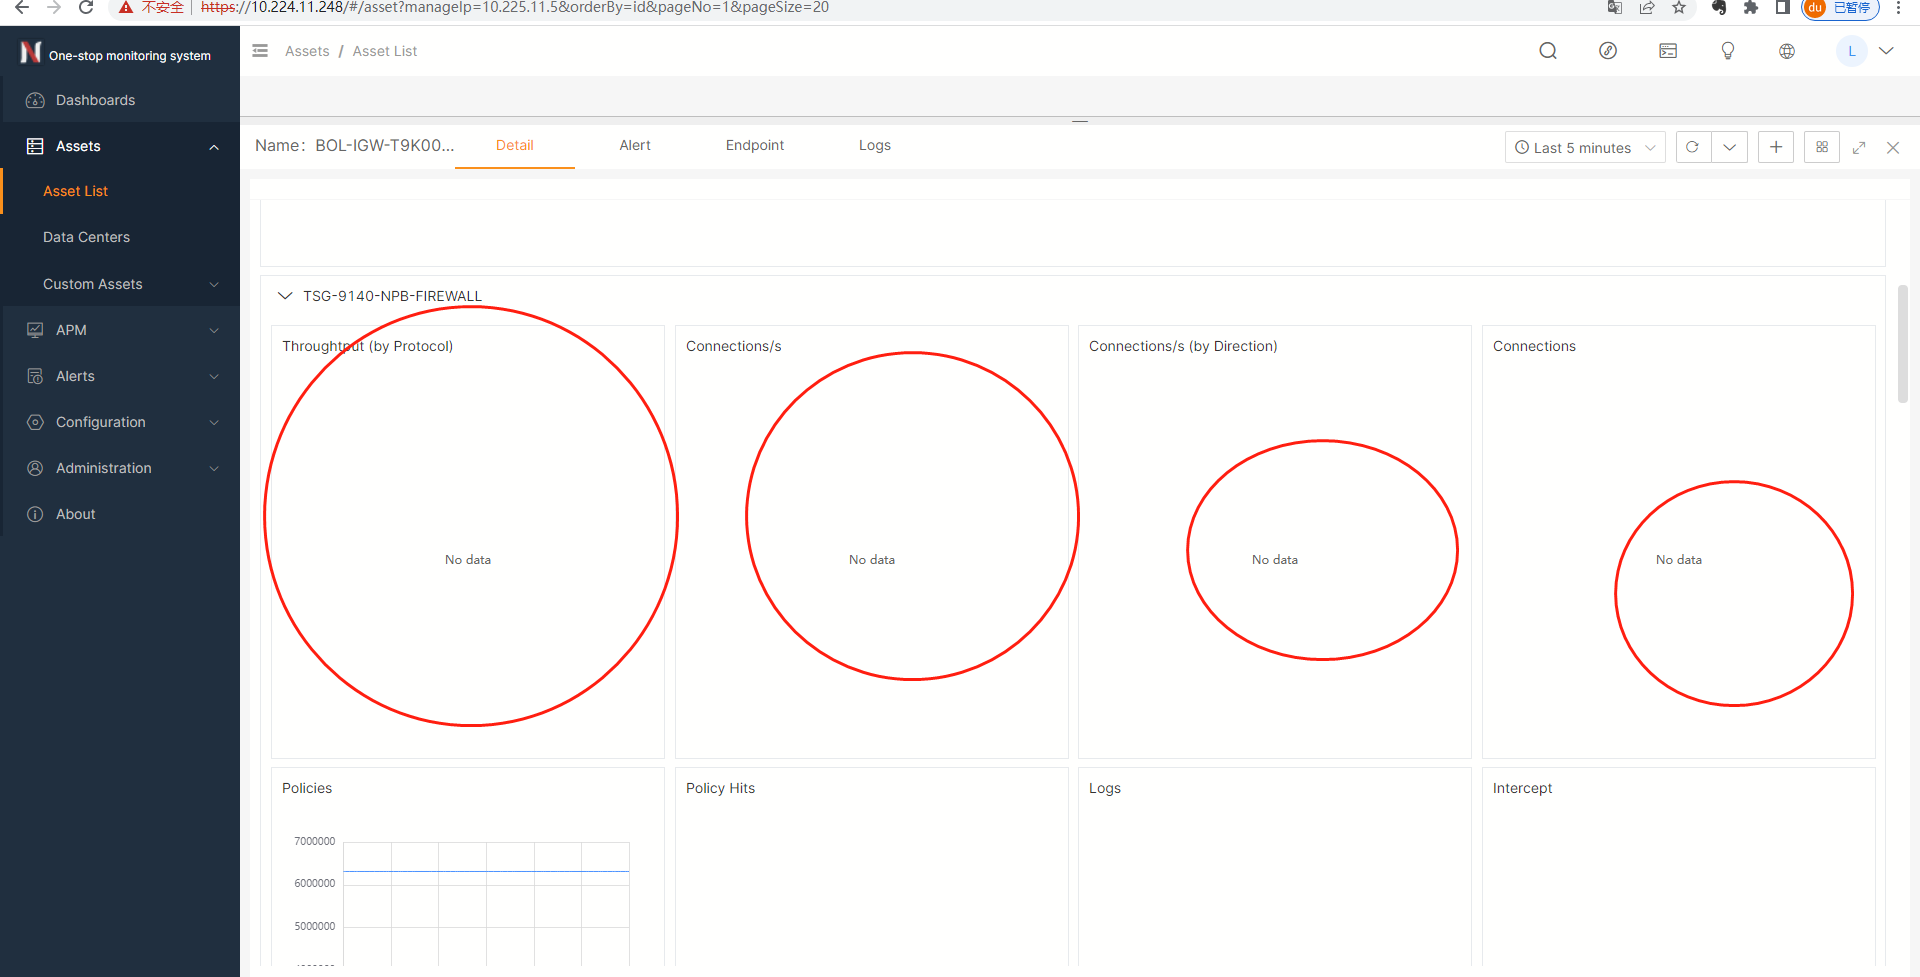This screenshot has height=977, width=1920.
Task: Open the terminal console icon
Action: [x=1668, y=51]
